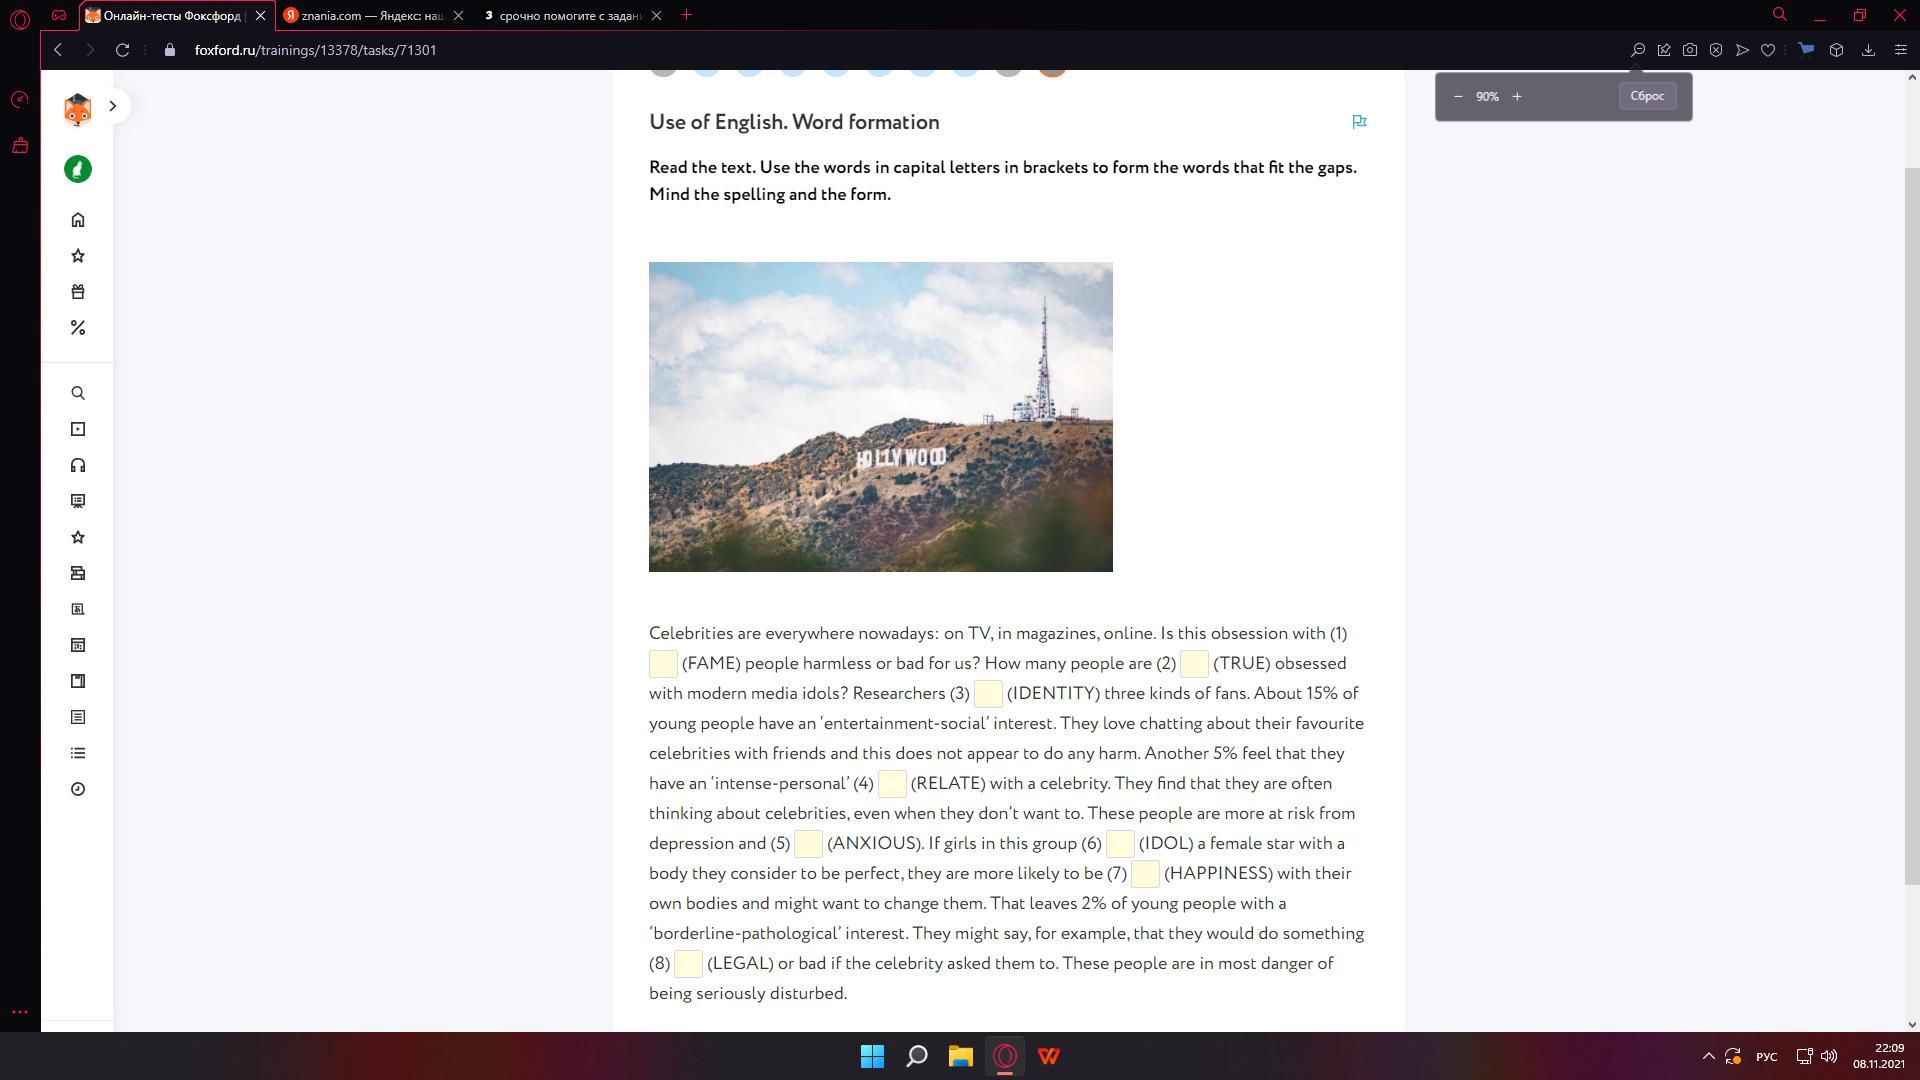Screen dimensions: 1920x1080
Task: Close the срочно помогите tab
Action: [656, 15]
